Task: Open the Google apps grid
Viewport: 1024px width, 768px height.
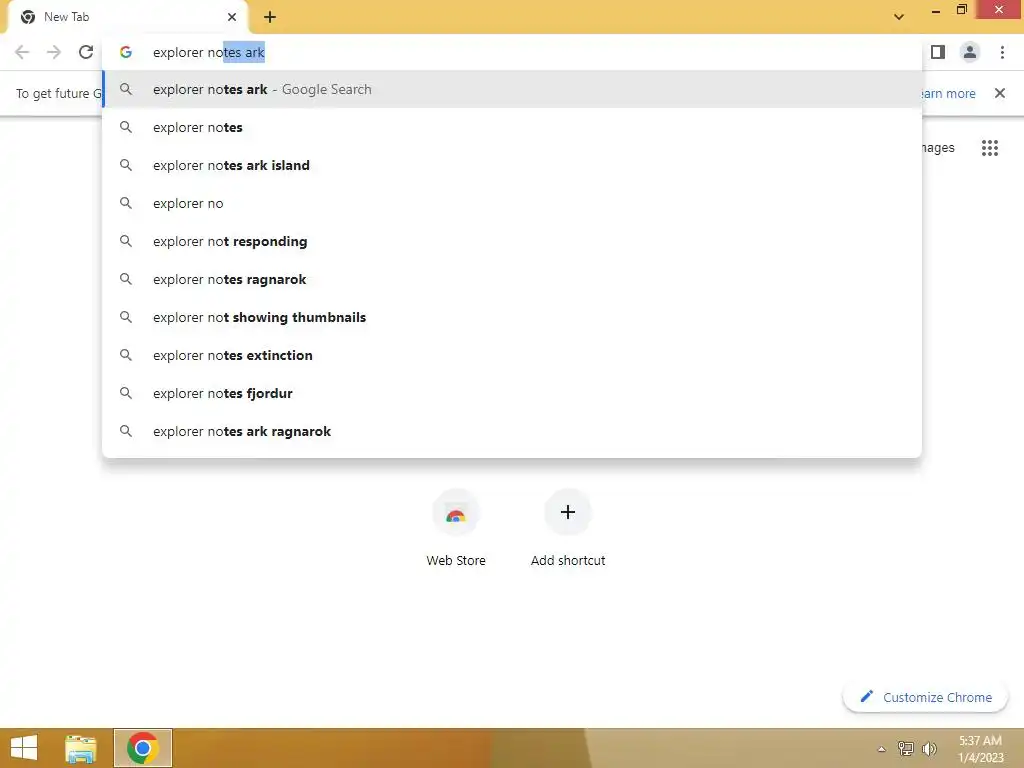Action: pos(989,148)
